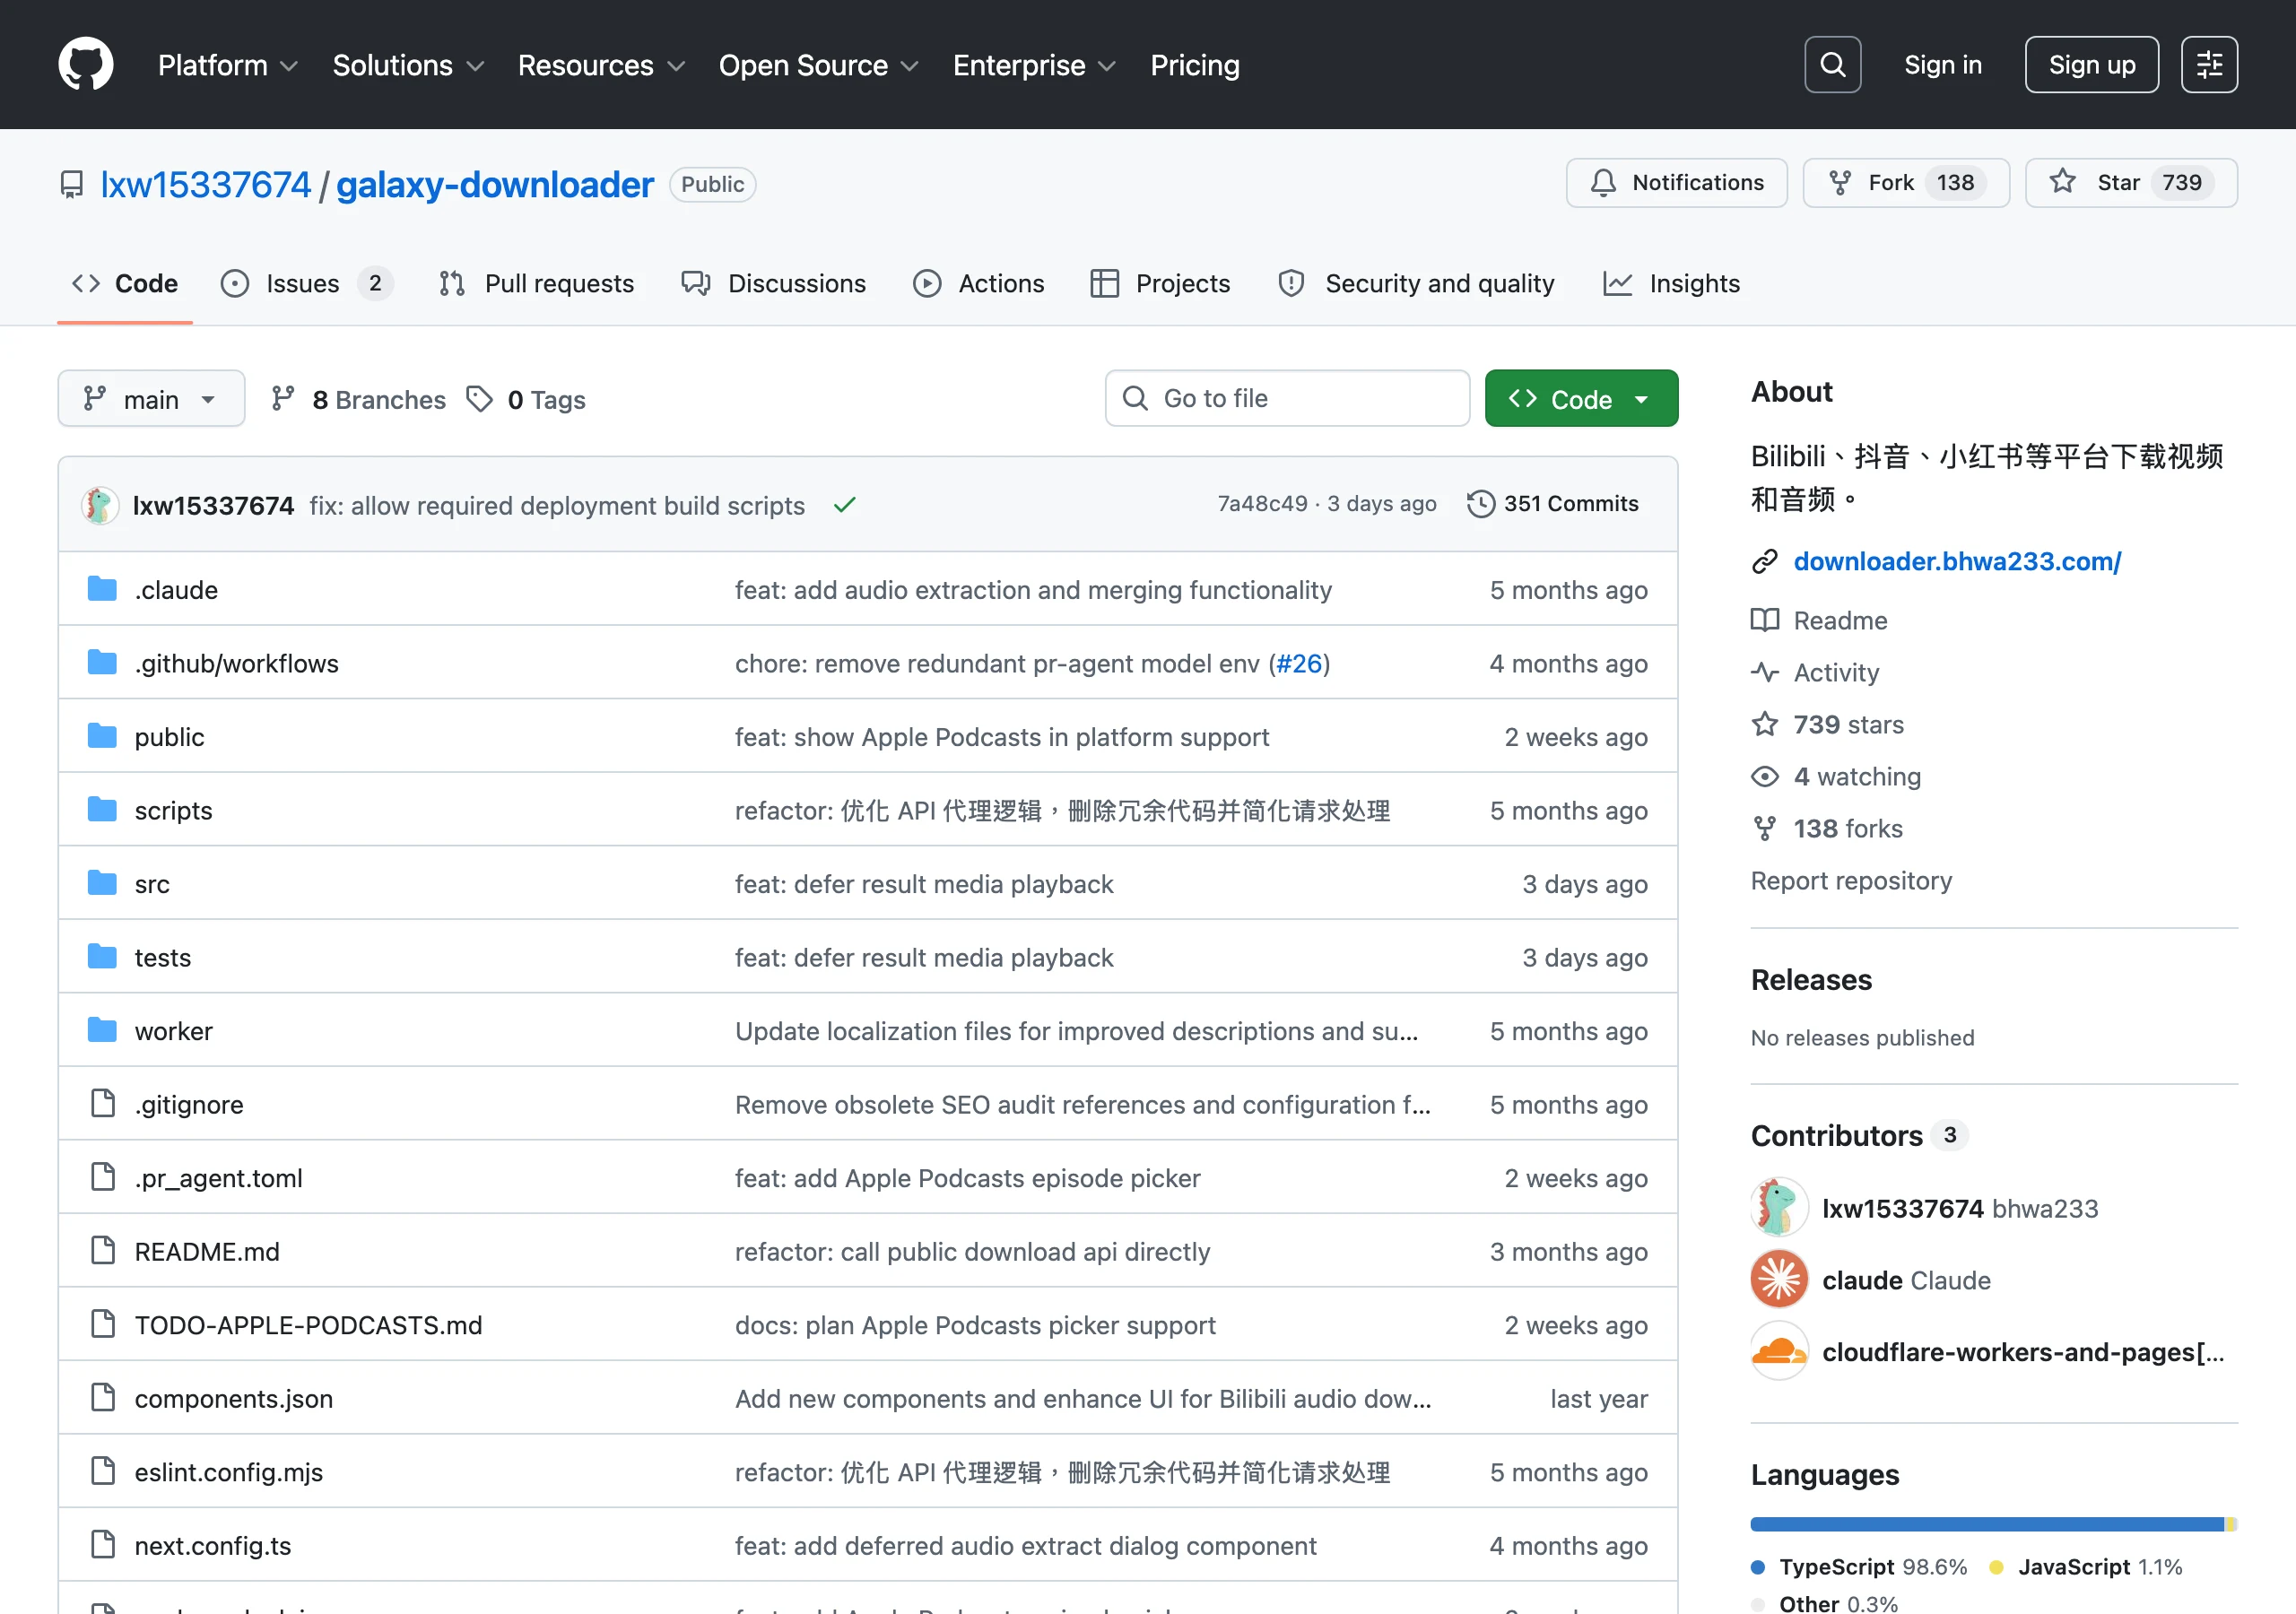Click the .gitignore file icon

(x=103, y=1103)
